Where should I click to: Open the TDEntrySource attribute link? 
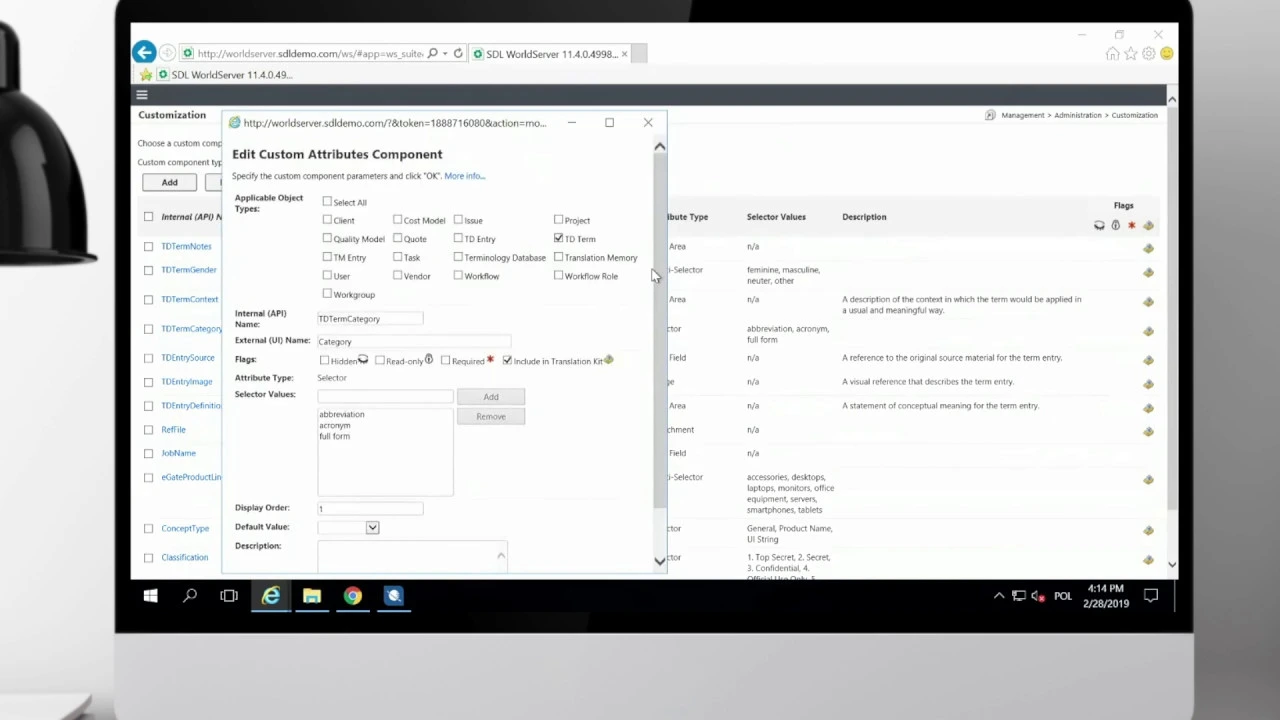coord(188,358)
